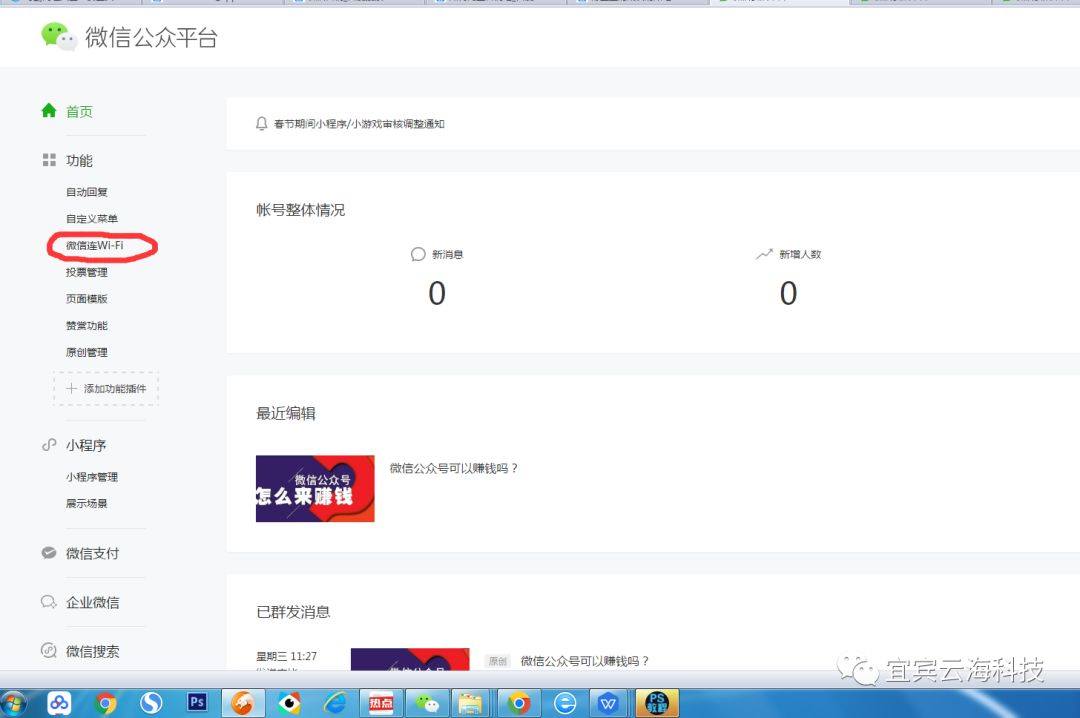
Task: Open the 春节期间小程序/小游戏审核调整通知 notice
Action: pyautogui.click(x=359, y=124)
